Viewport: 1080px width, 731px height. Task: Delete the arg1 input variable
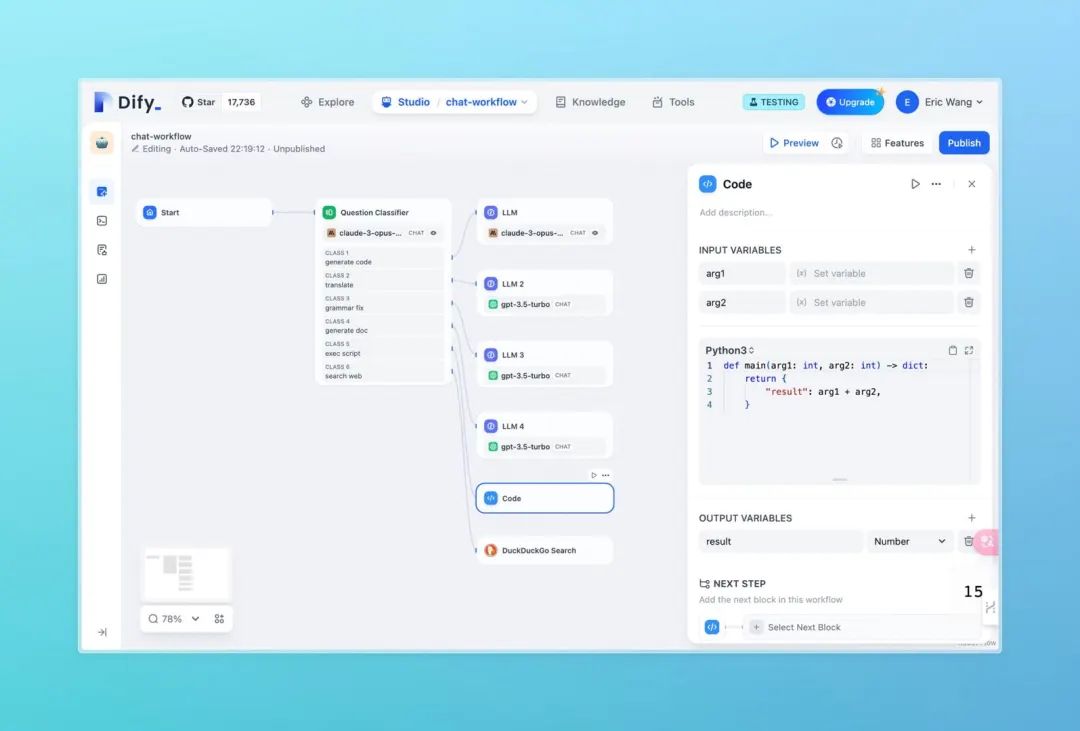tap(968, 274)
